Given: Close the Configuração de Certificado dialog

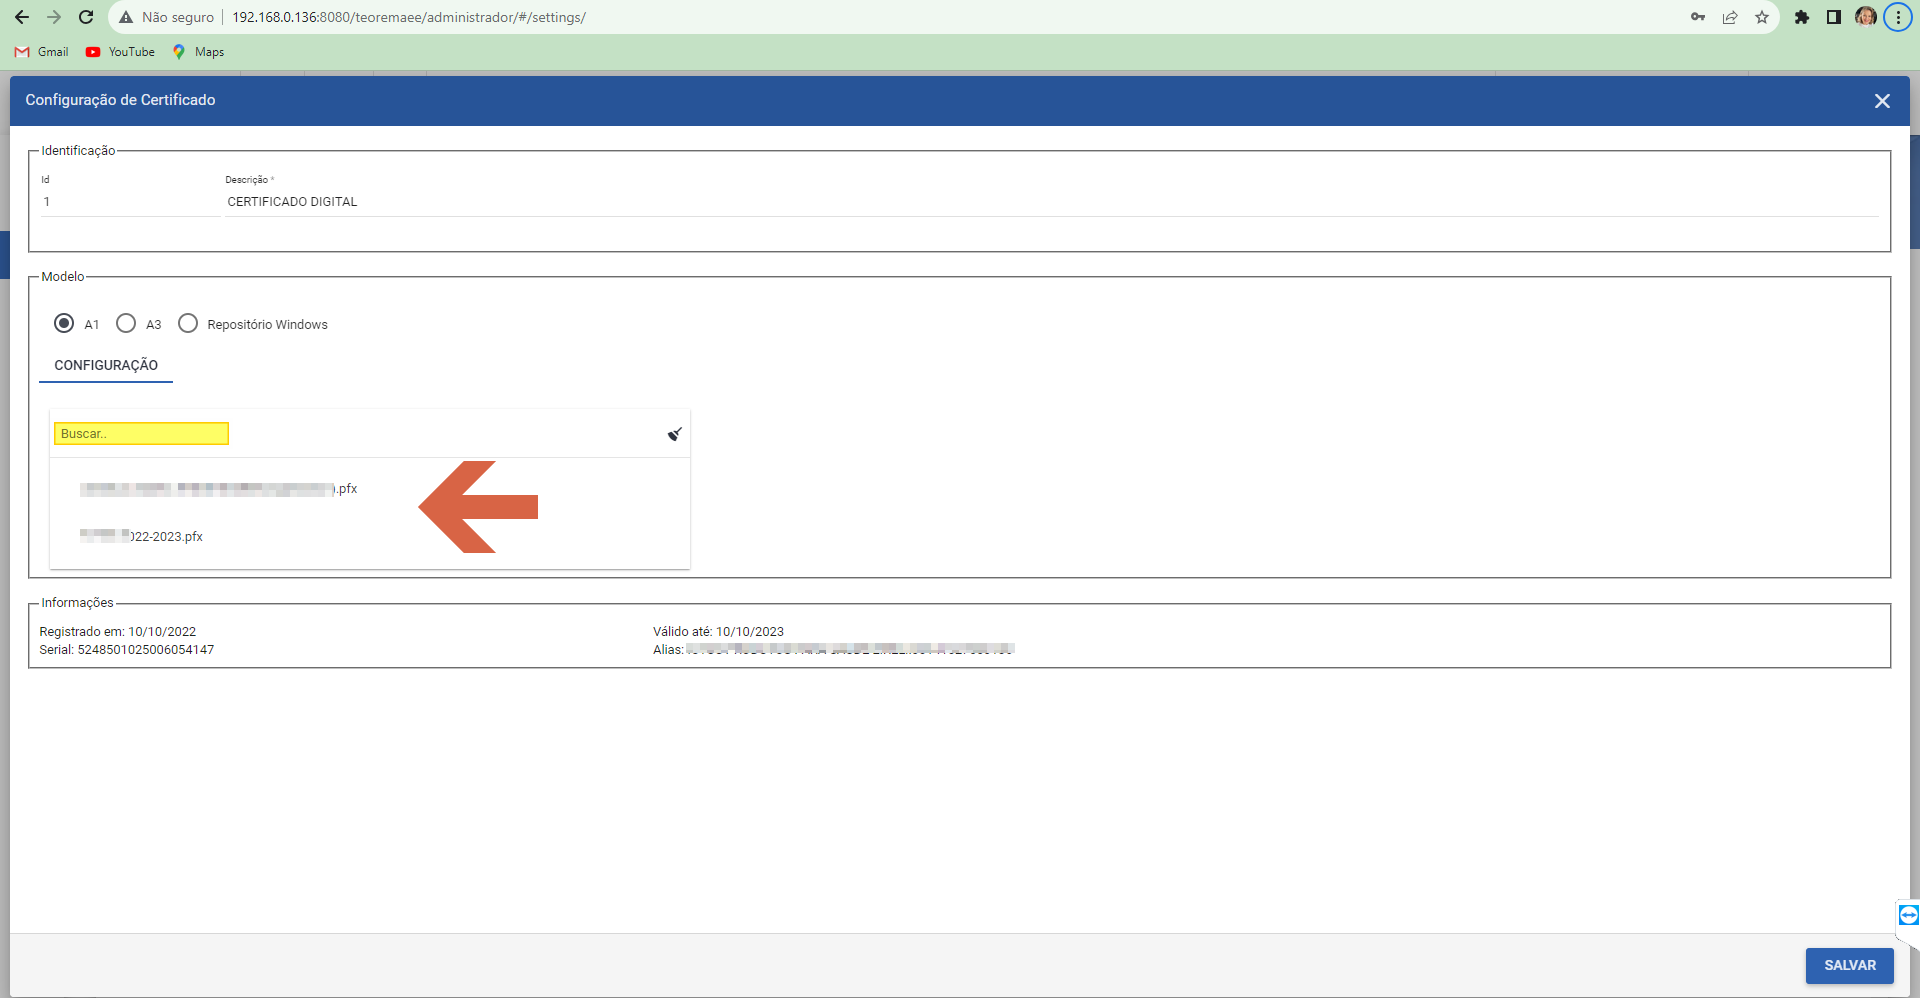Looking at the screenshot, I should [x=1882, y=101].
